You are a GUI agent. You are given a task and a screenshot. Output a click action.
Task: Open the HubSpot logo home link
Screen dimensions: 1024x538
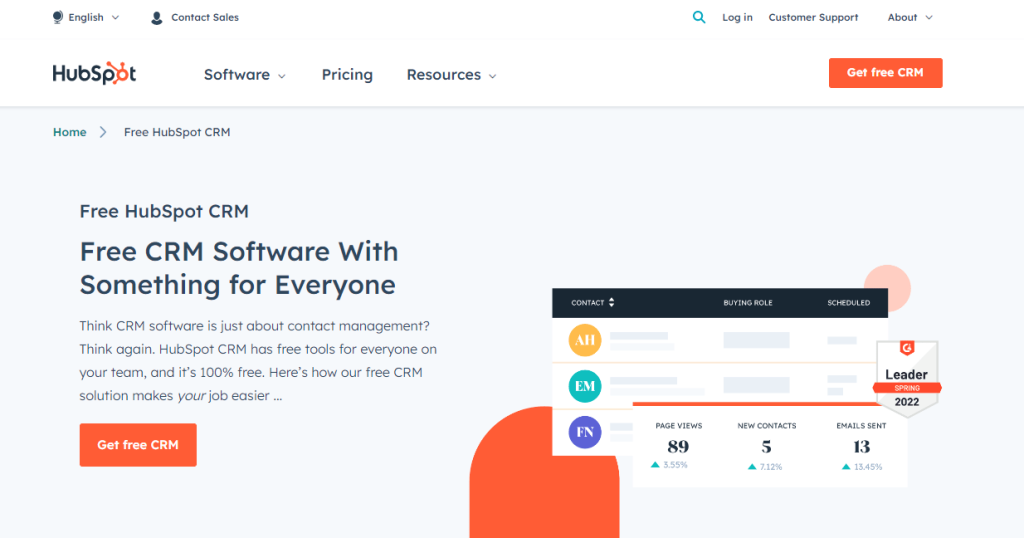tap(94, 74)
